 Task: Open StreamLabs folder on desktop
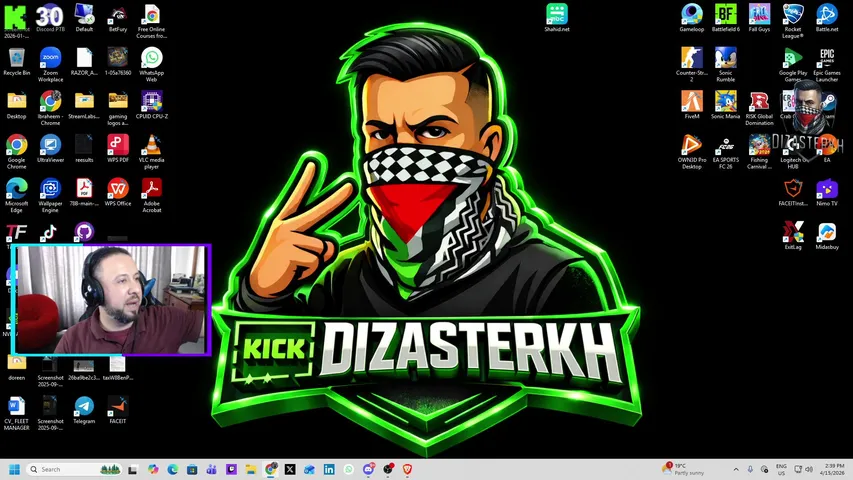84,105
